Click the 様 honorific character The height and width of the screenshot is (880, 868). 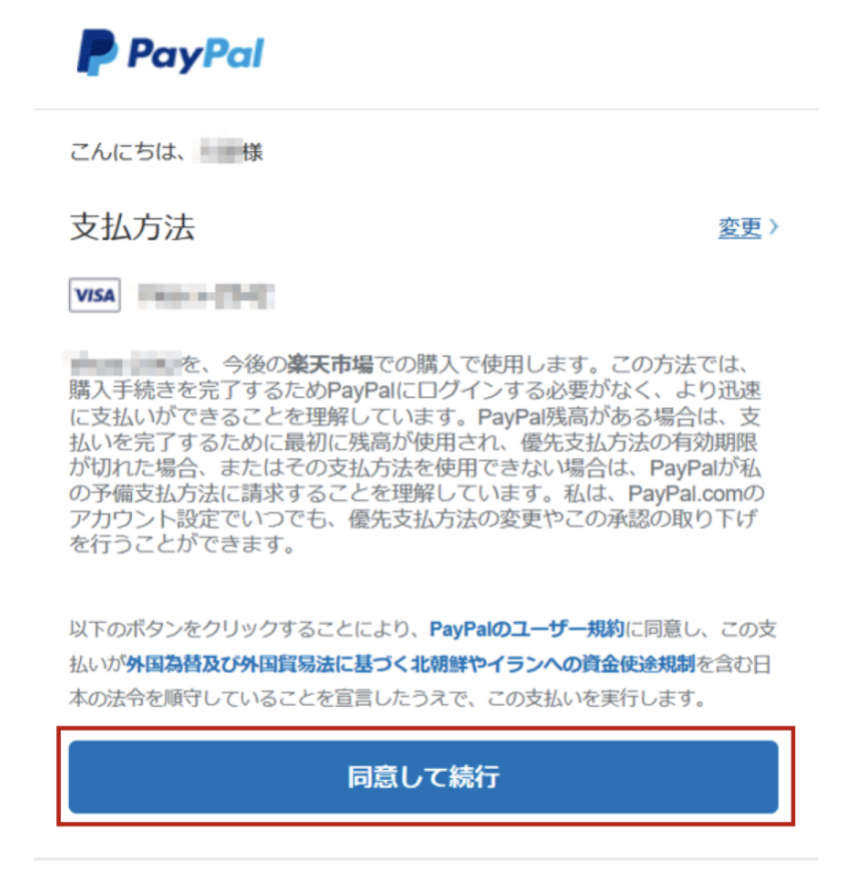[x=252, y=152]
